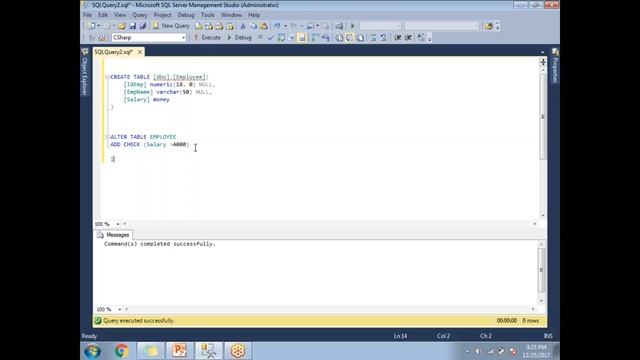Open an Analysis Services DMX Query

pos(219,26)
